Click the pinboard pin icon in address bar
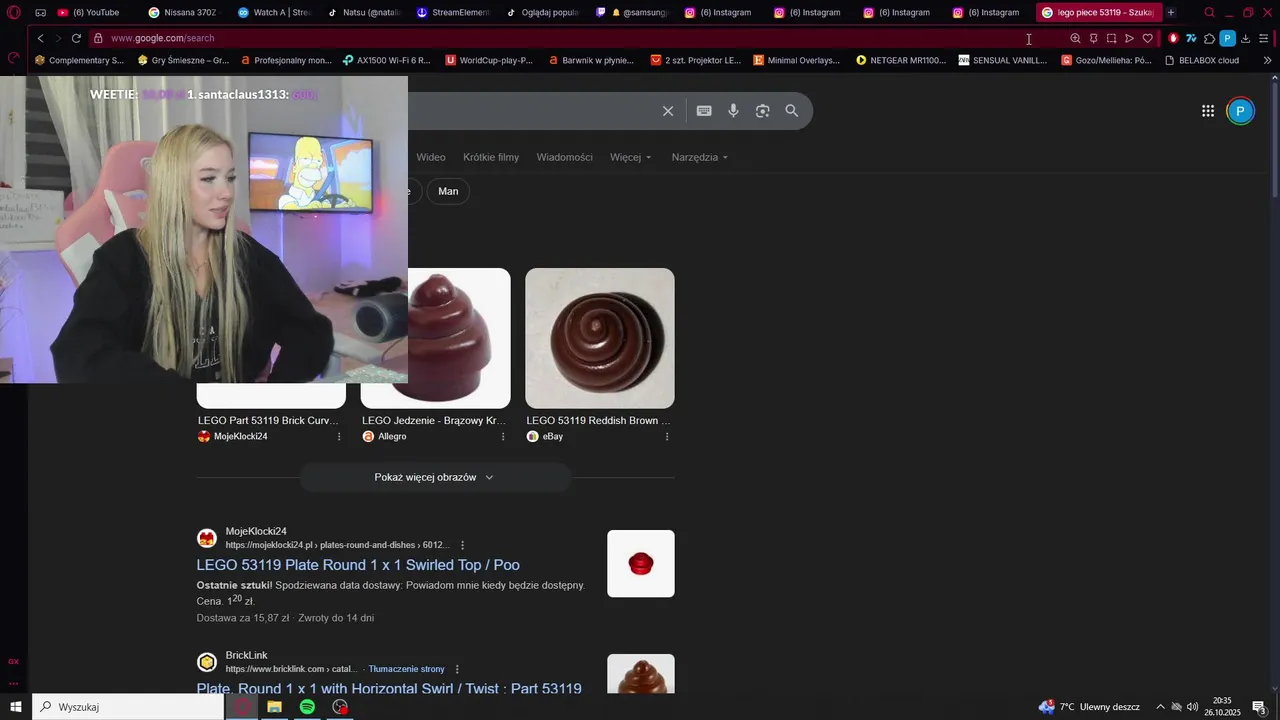The width and height of the screenshot is (1280, 720). point(1093,38)
